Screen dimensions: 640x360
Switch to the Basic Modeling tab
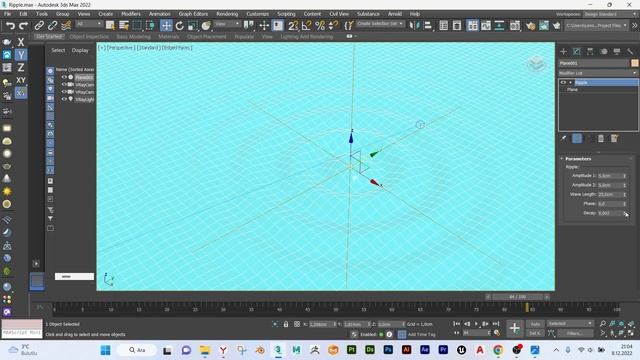(133, 37)
